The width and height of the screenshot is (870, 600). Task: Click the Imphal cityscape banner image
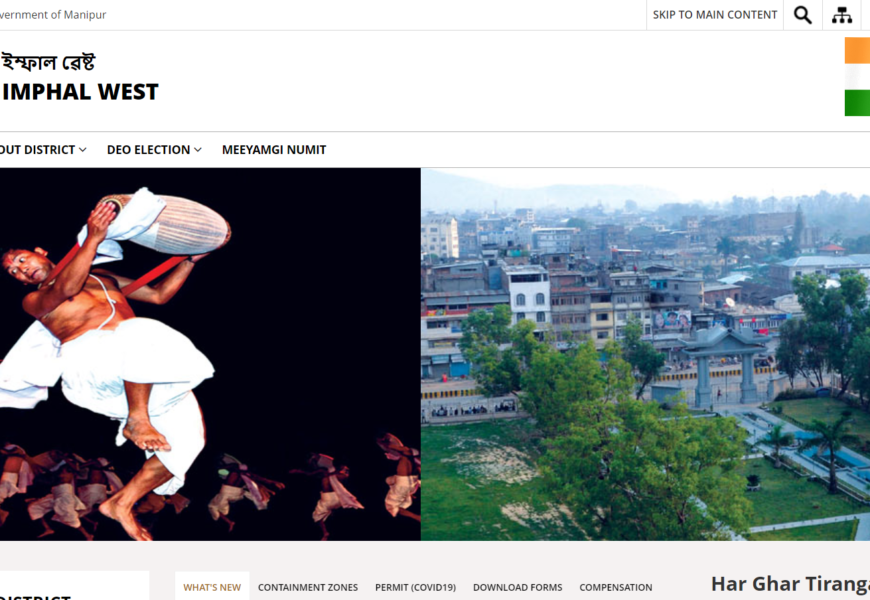tap(645, 354)
